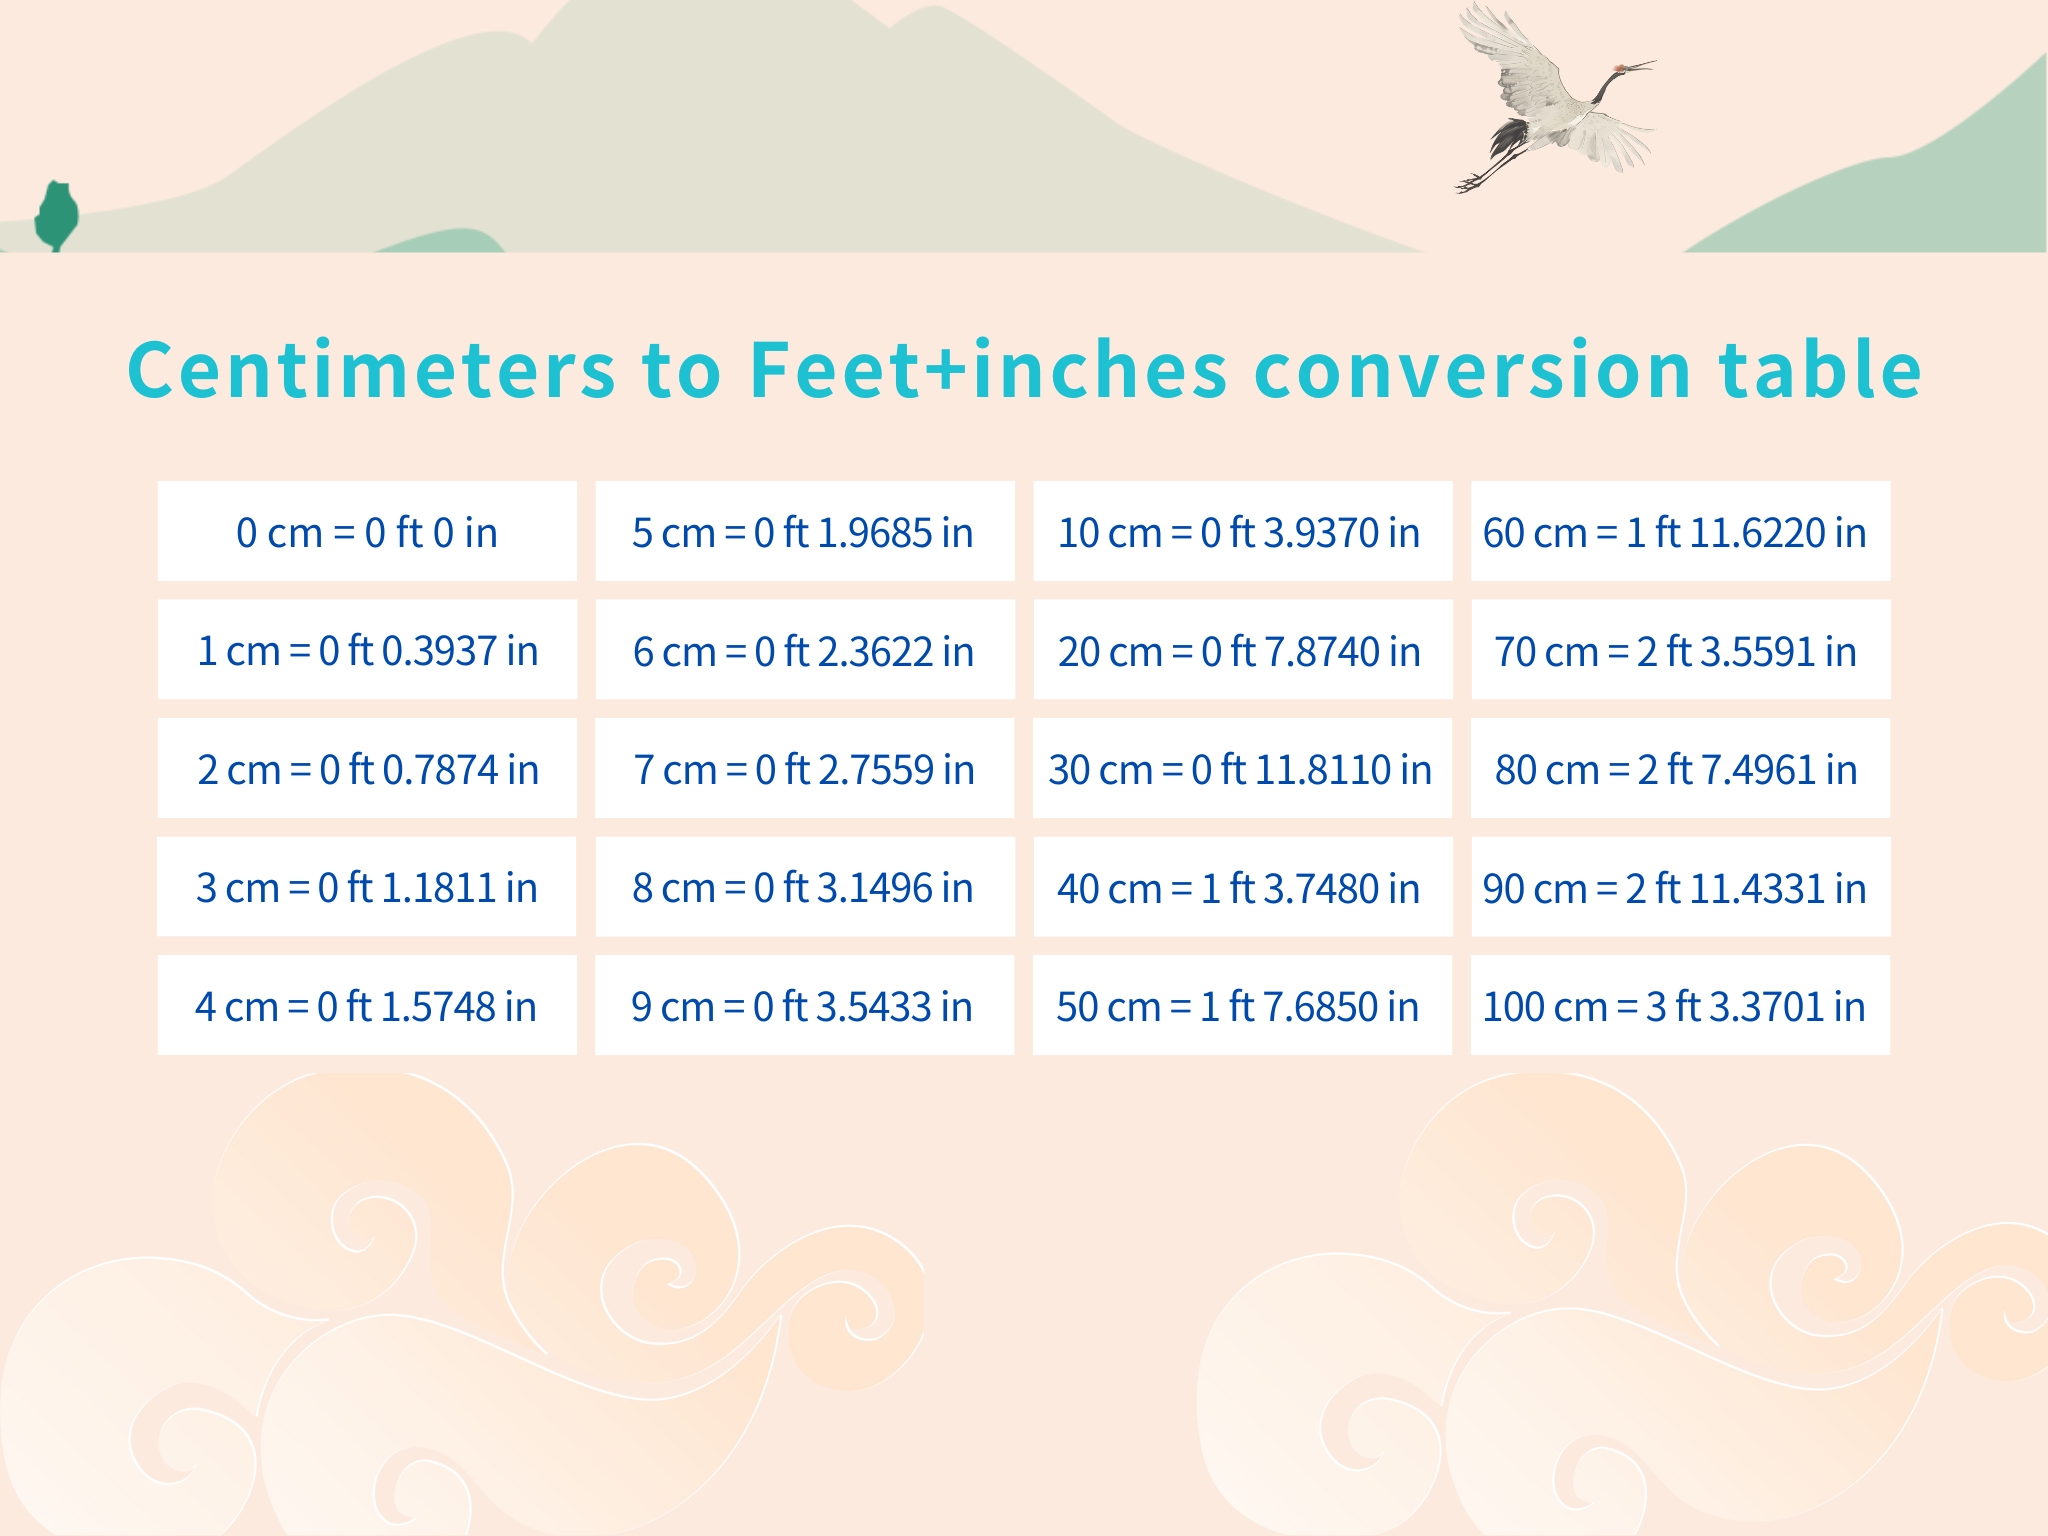Click the 20 cm = 0 ft 7.8740 in cell
This screenshot has width=2048, height=1536.
1242,649
